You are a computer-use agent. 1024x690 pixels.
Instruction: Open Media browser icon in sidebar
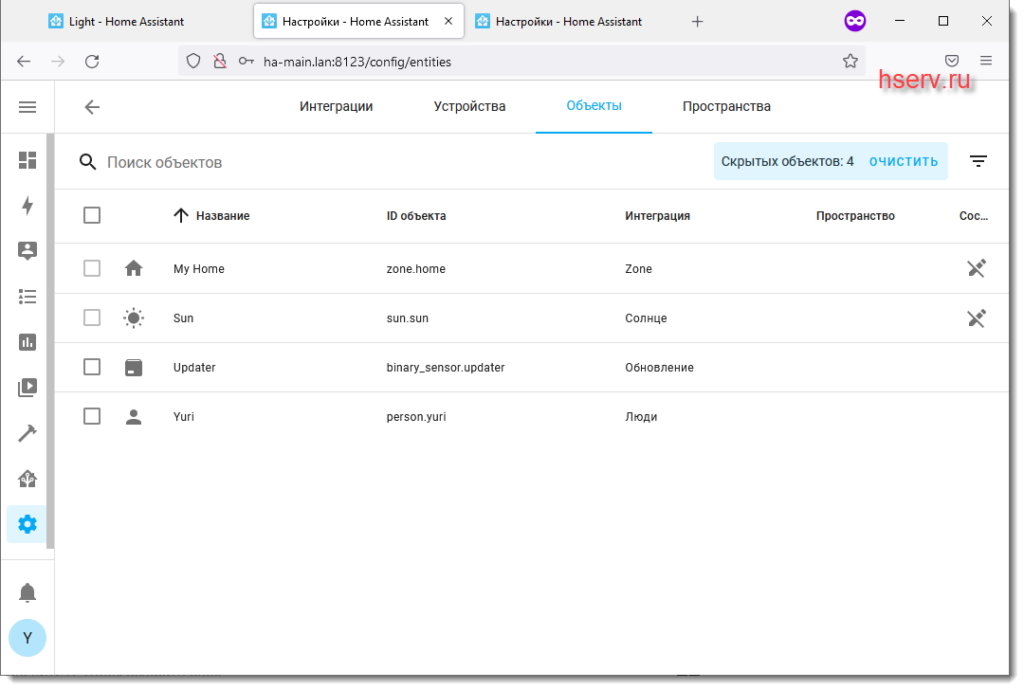coord(28,387)
